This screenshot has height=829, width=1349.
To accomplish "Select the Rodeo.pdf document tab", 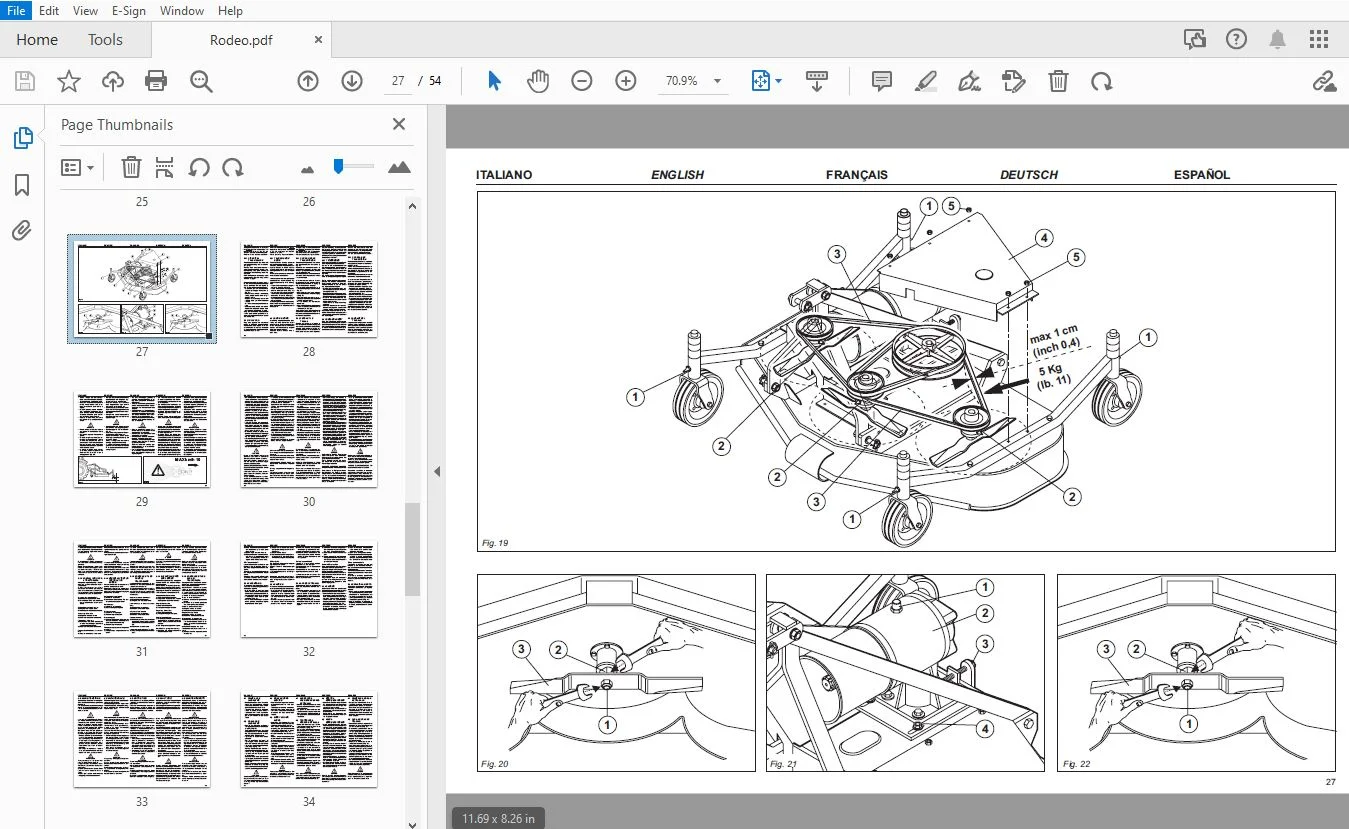I will coord(241,40).
